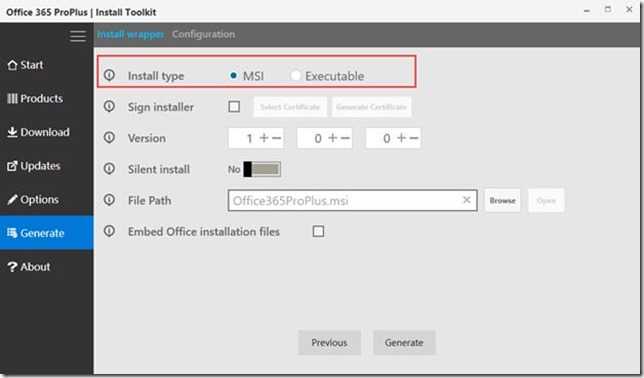This screenshot has width=644, height=378.
Task: Maximize the Install Toolkit window
Action: click(x=608, y=9)
